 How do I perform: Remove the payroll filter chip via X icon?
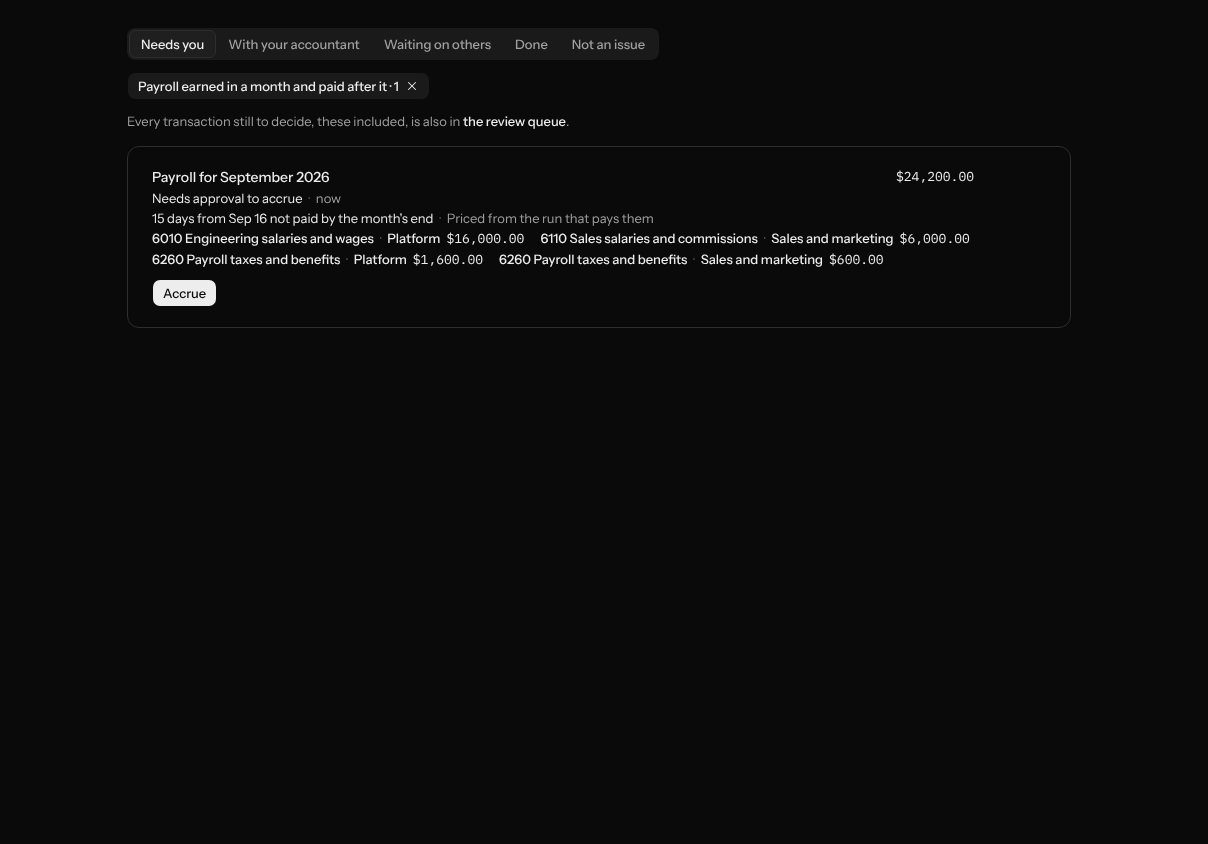pyautogui.click(x=412, y=86)
